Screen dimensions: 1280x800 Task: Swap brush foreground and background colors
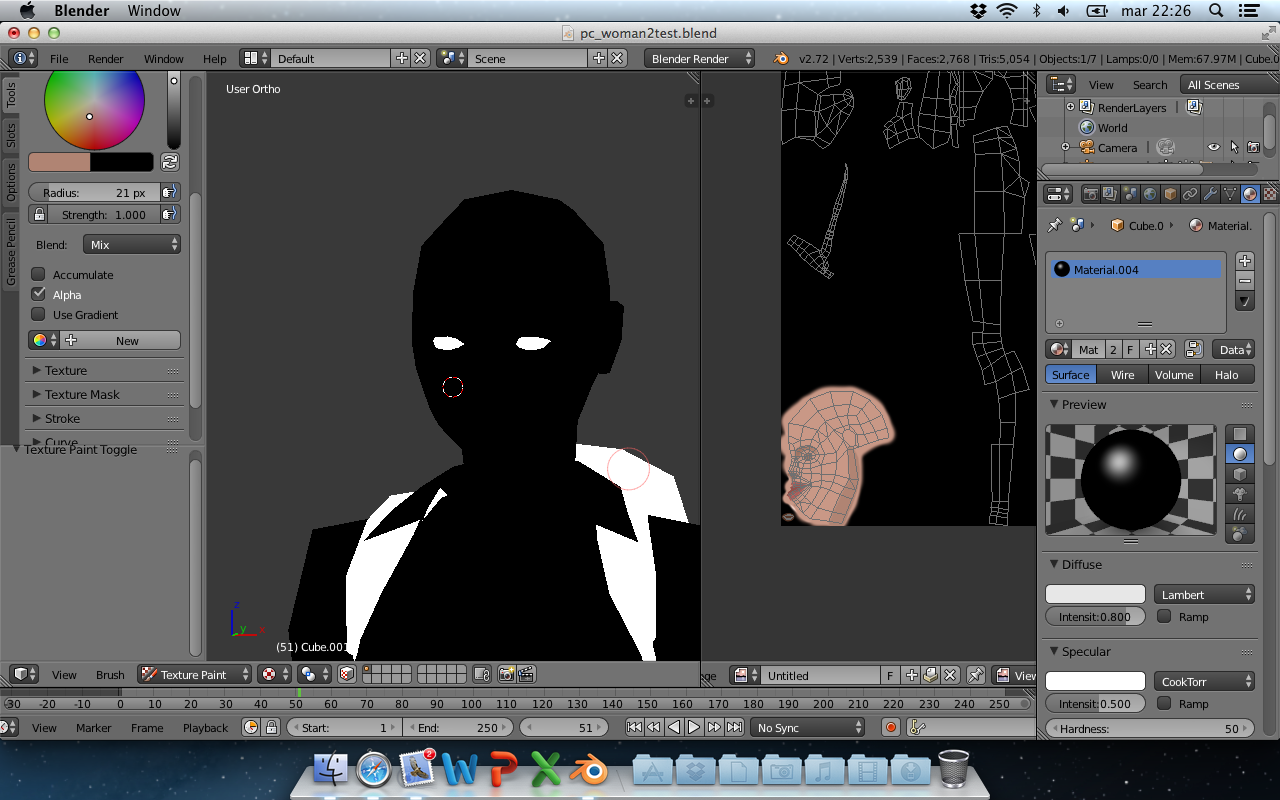click(x=170, y=162)
